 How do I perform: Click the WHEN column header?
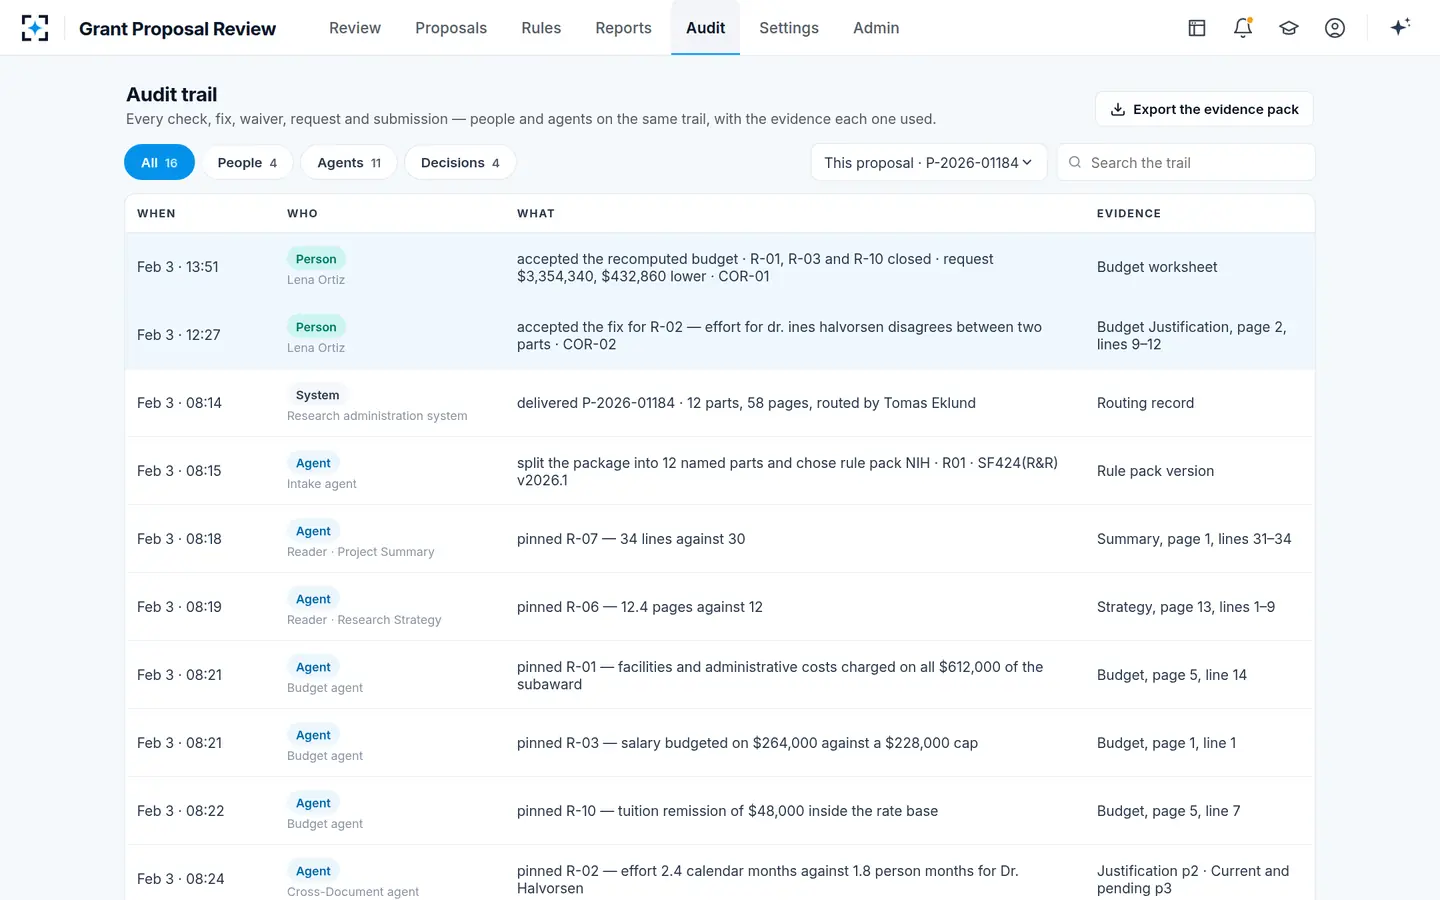click(x=156, y=213)
